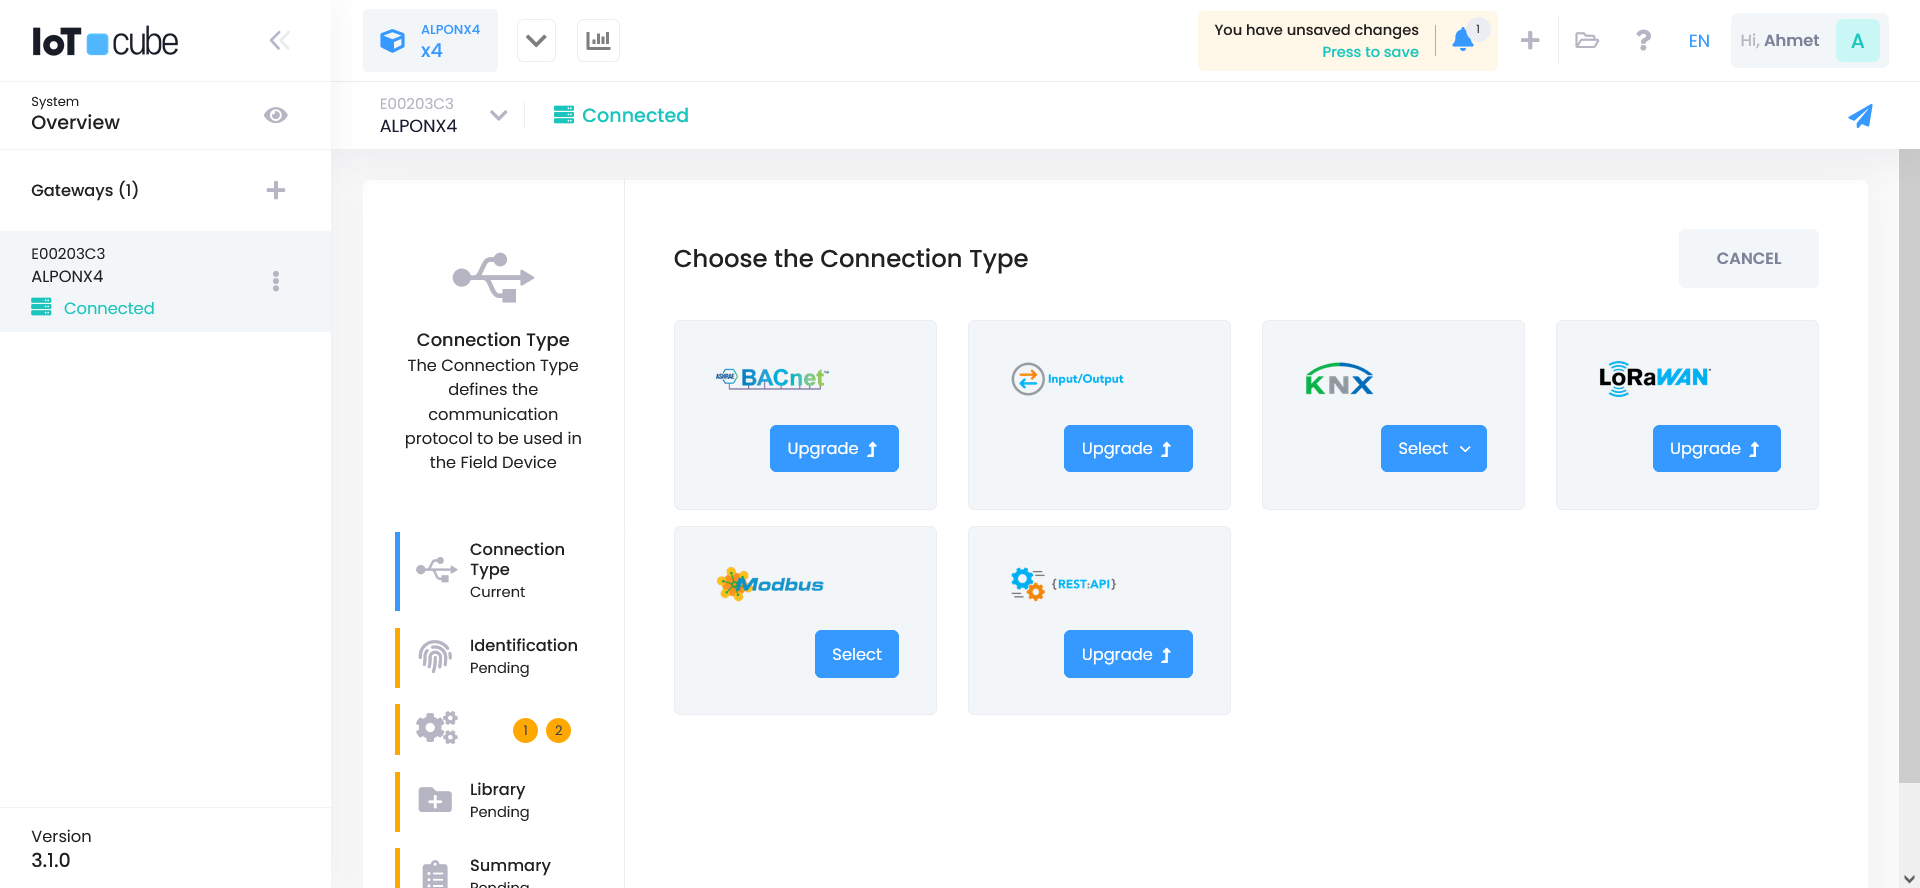This screenshot has height=888, width=1920.
Task: Open help question mark icon
Action: tap(1643, 41)
